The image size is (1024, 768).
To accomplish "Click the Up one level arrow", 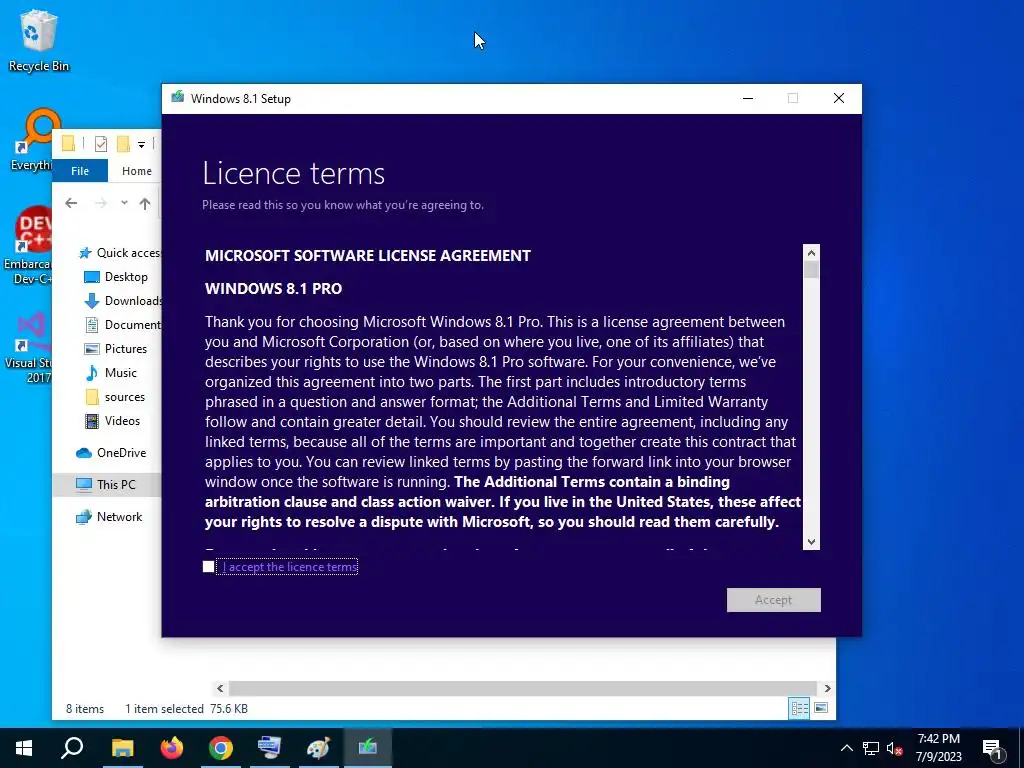I will pyautogui.click(x=145, y=203).
